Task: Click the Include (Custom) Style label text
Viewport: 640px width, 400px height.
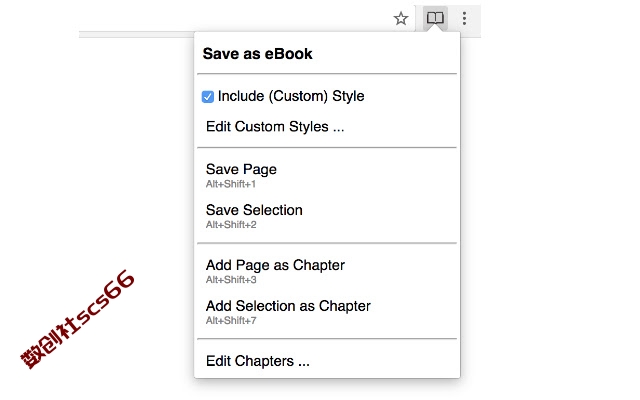Action: pyautogui.click(x=291, y=96)
